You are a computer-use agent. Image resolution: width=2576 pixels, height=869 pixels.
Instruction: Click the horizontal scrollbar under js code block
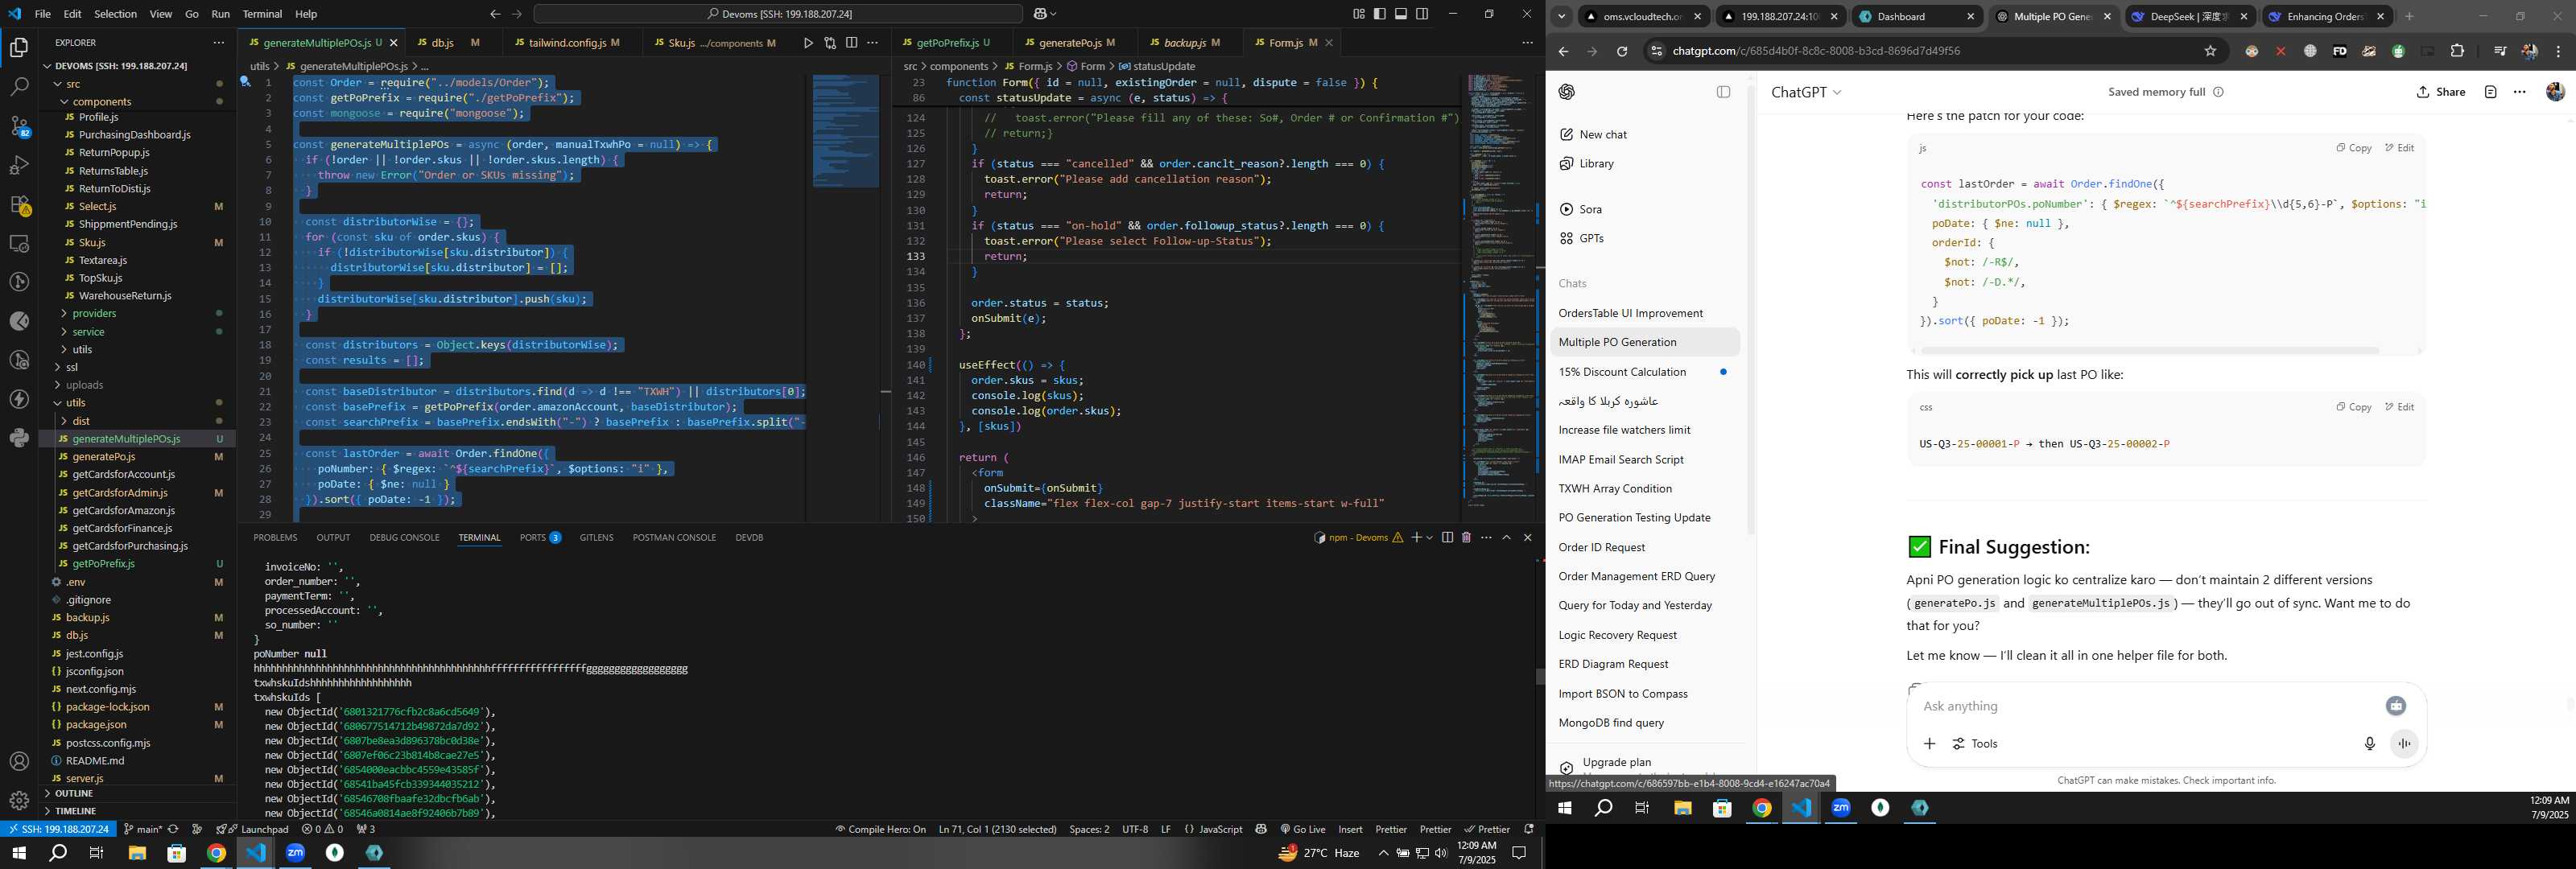[2149, 350]
